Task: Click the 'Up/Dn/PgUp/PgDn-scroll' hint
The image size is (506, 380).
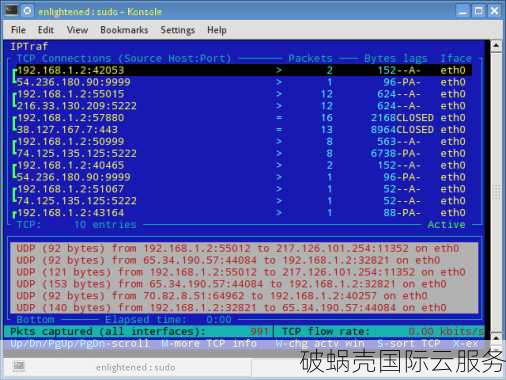Action: (80, 343)
